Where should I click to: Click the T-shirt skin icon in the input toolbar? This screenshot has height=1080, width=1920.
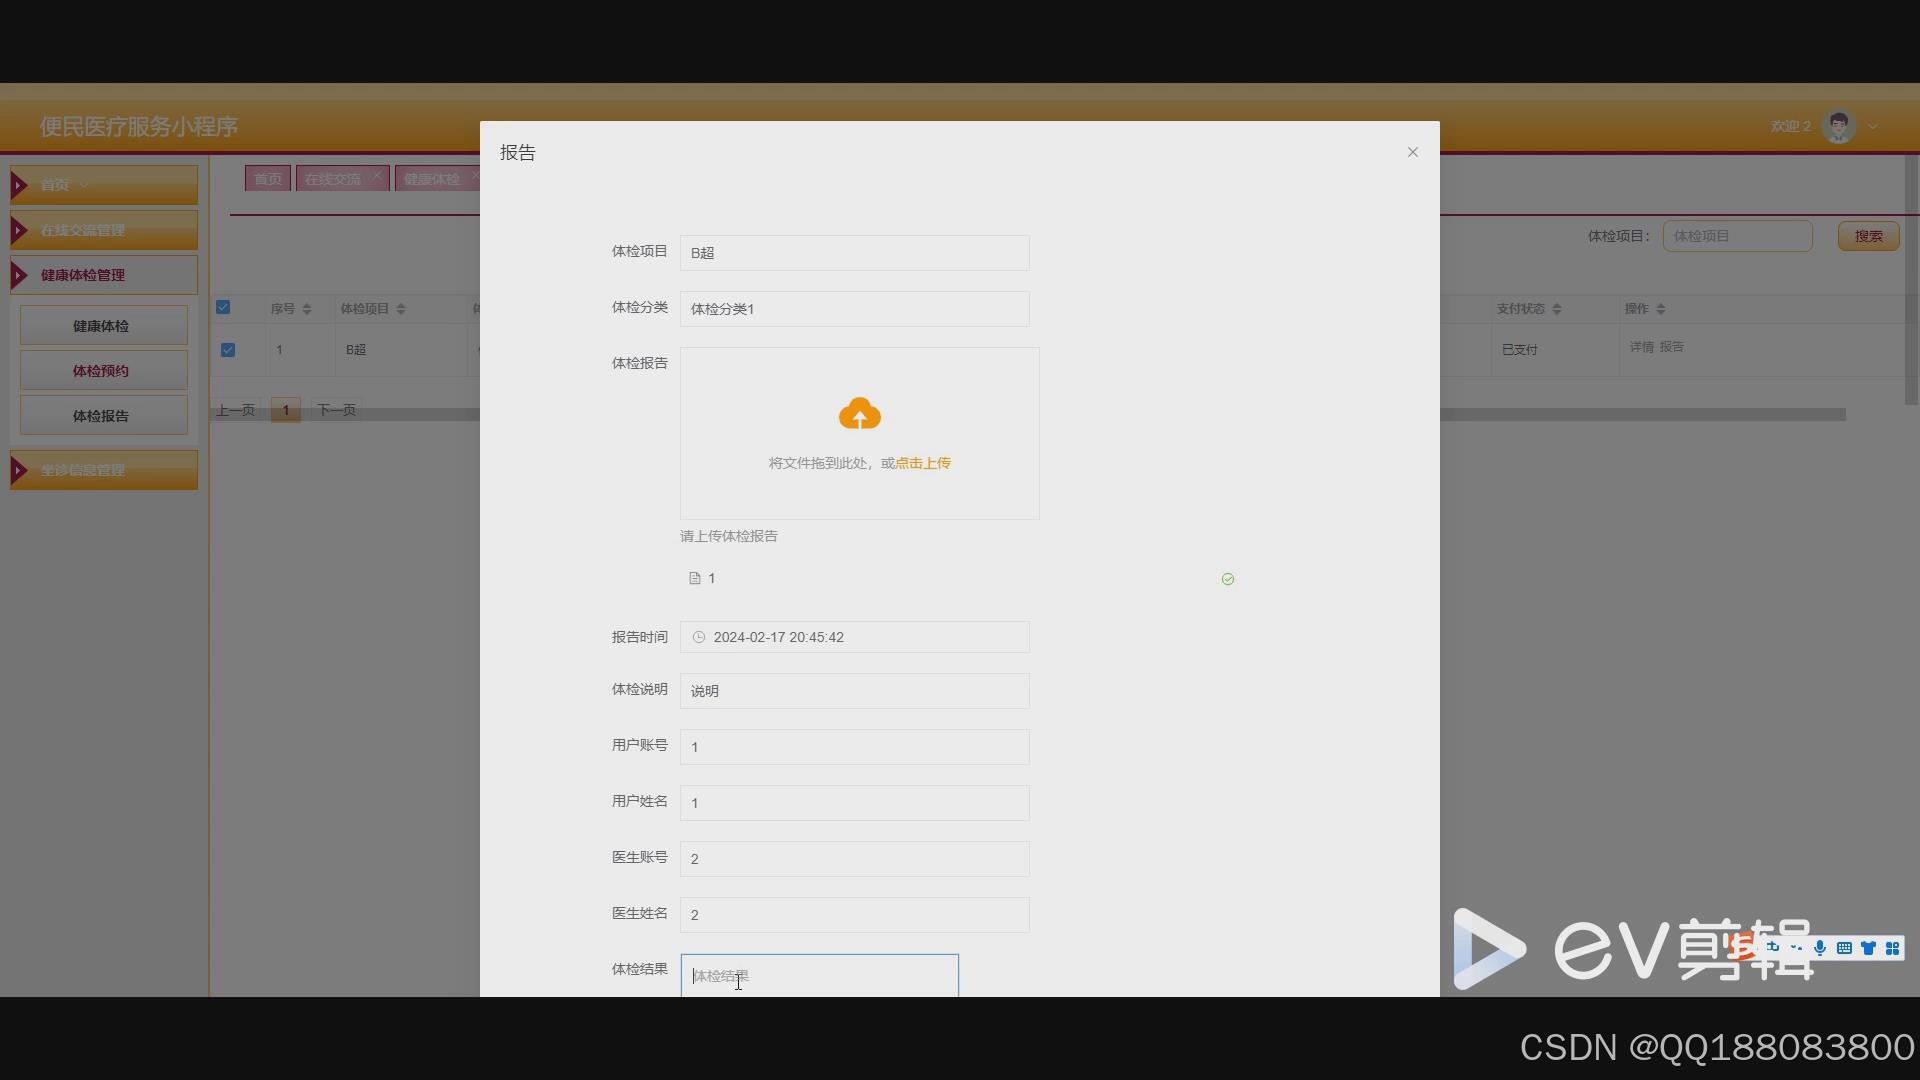pyautogui.click(x=1869, y=948)
